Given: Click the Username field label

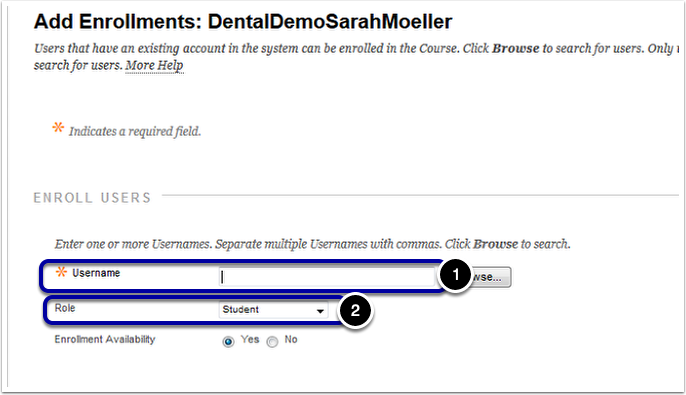Looking at the screenshot, I should coord(96,273).
